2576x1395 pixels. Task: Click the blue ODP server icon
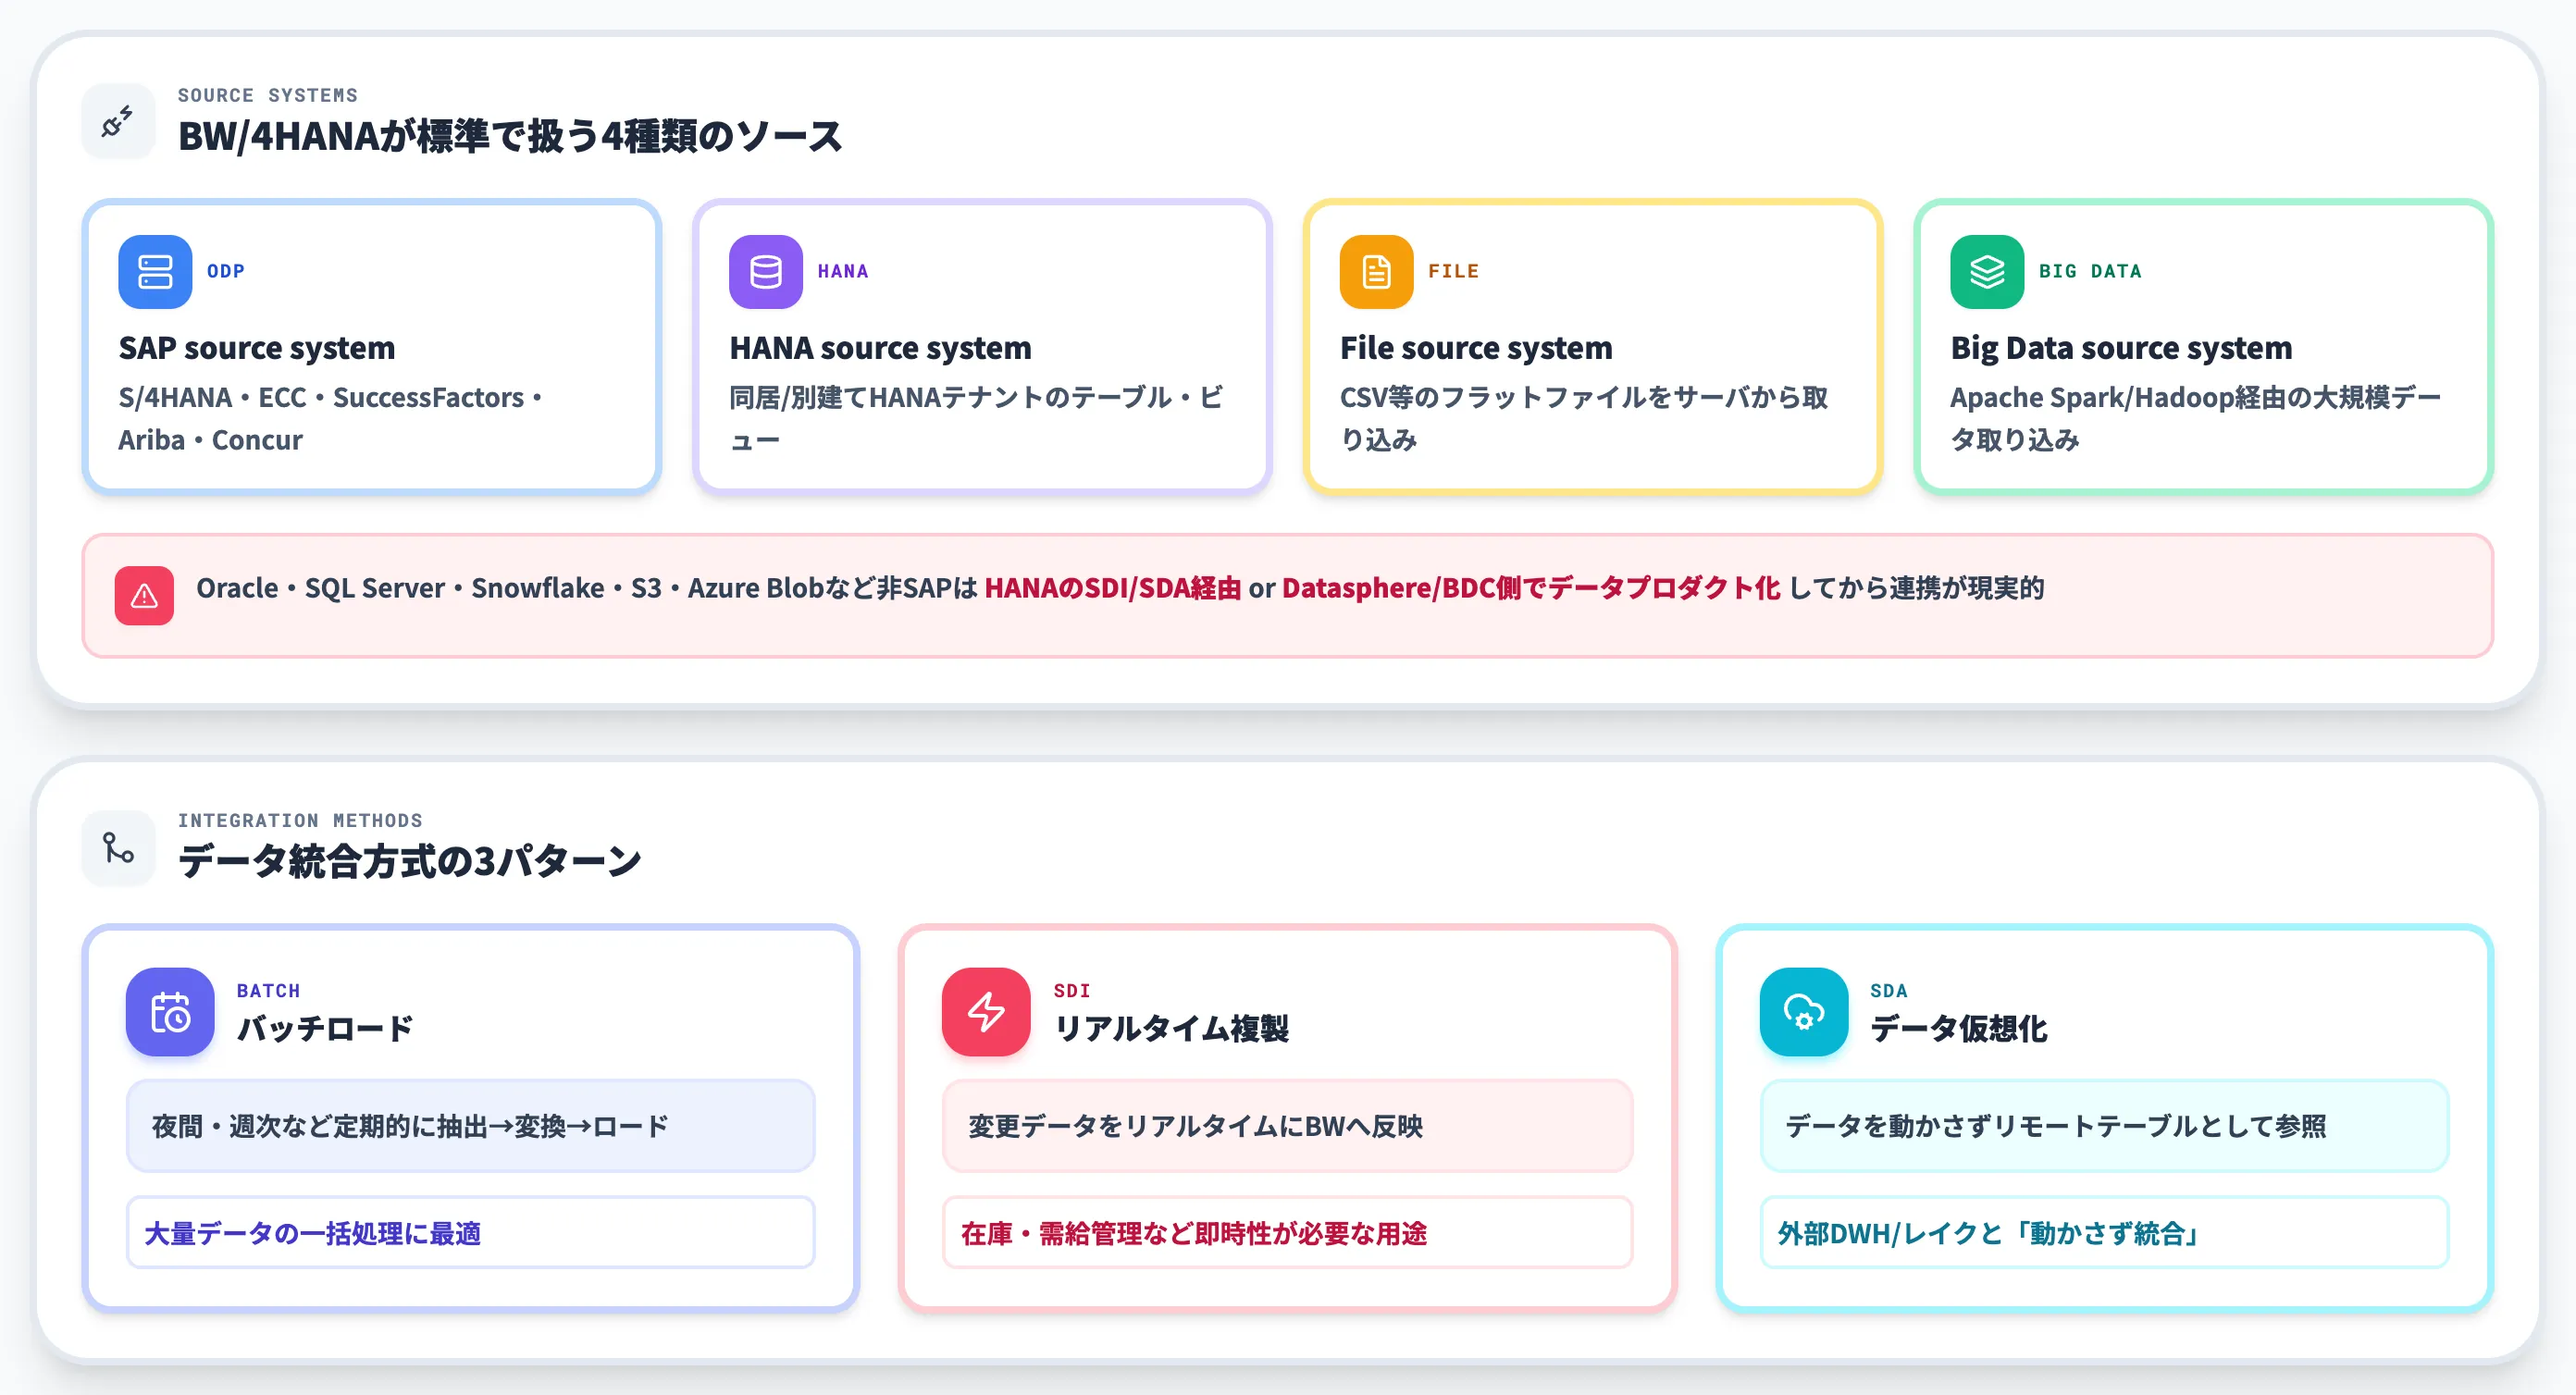click(x=155, y=272)
